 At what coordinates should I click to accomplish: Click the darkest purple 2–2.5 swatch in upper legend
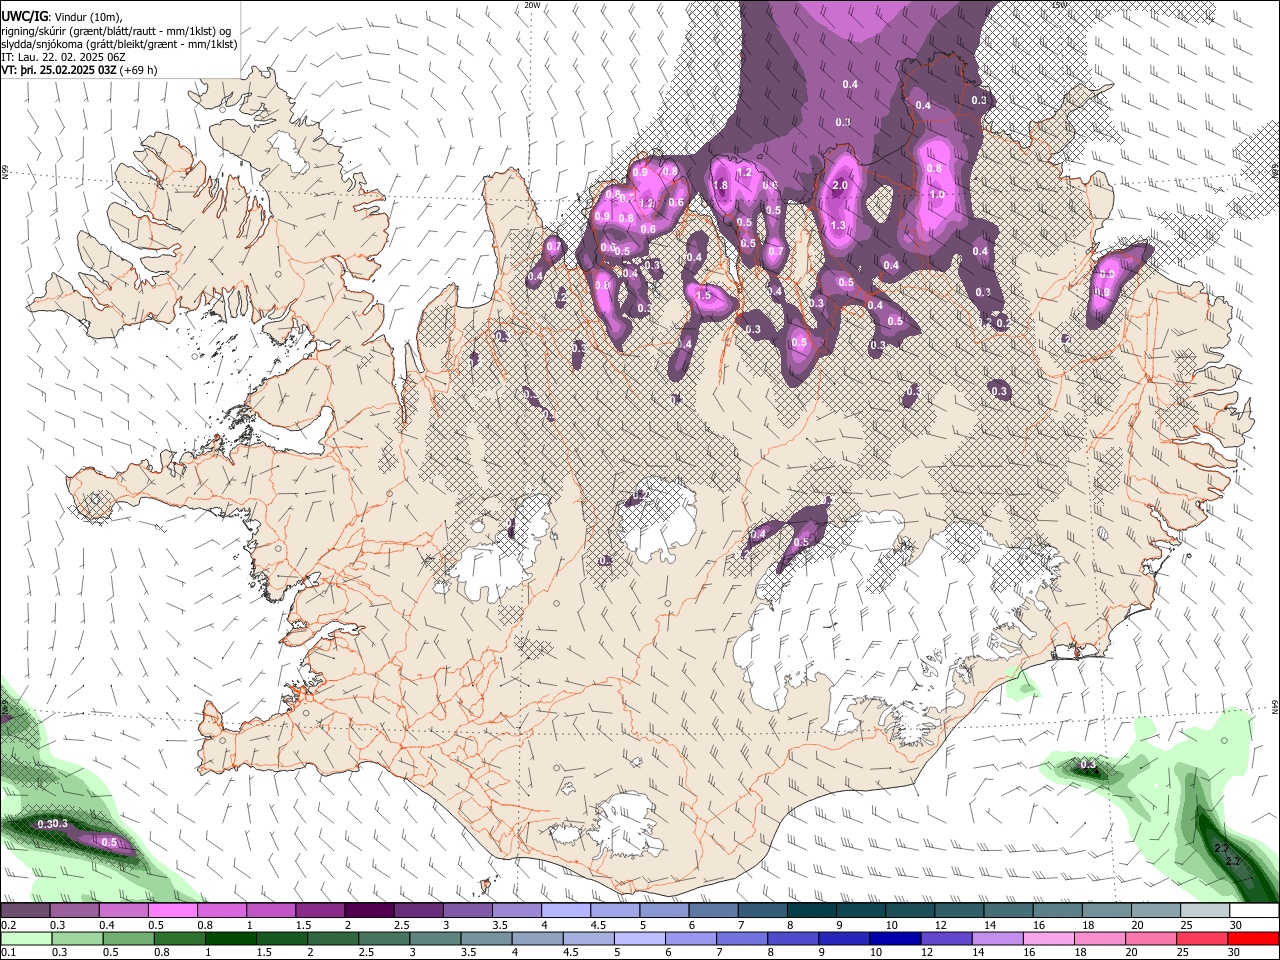point(369,911)
